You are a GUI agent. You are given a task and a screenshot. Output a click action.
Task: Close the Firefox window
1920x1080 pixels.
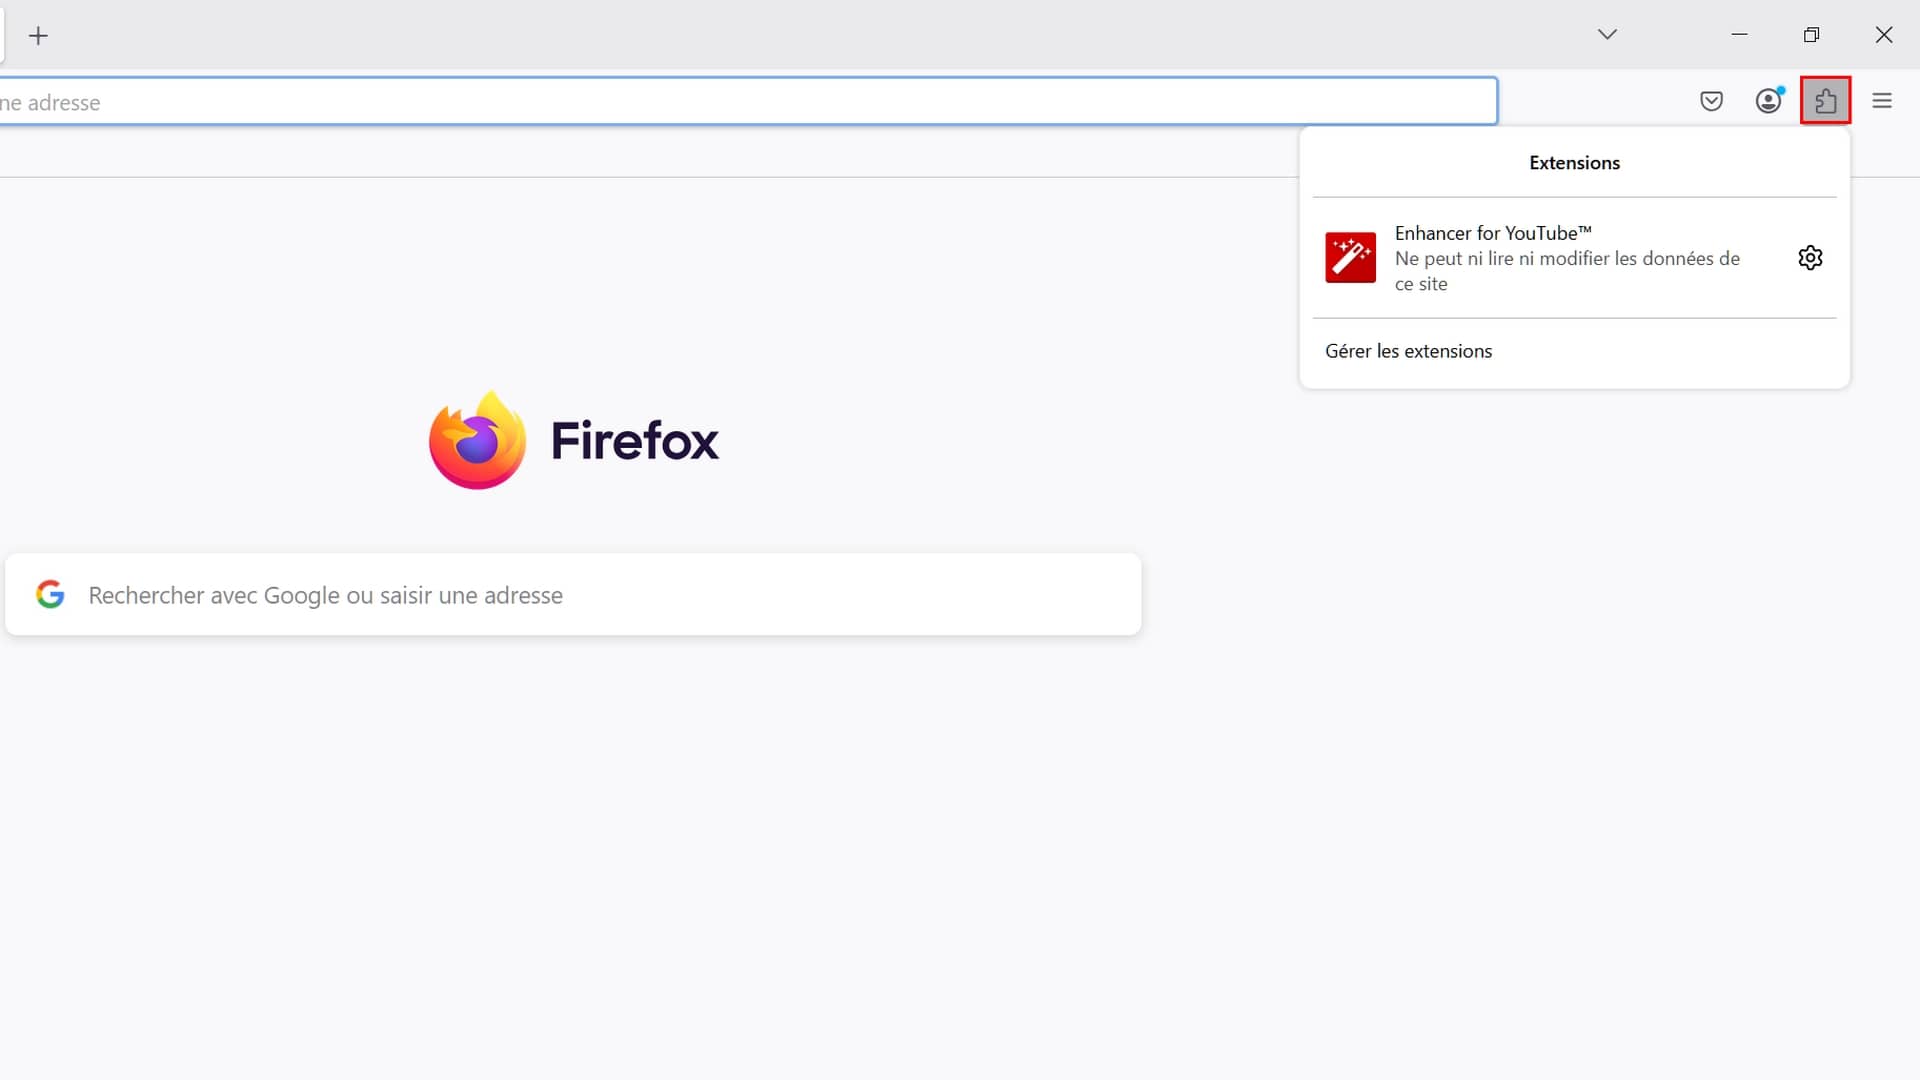coord(1884,35)
